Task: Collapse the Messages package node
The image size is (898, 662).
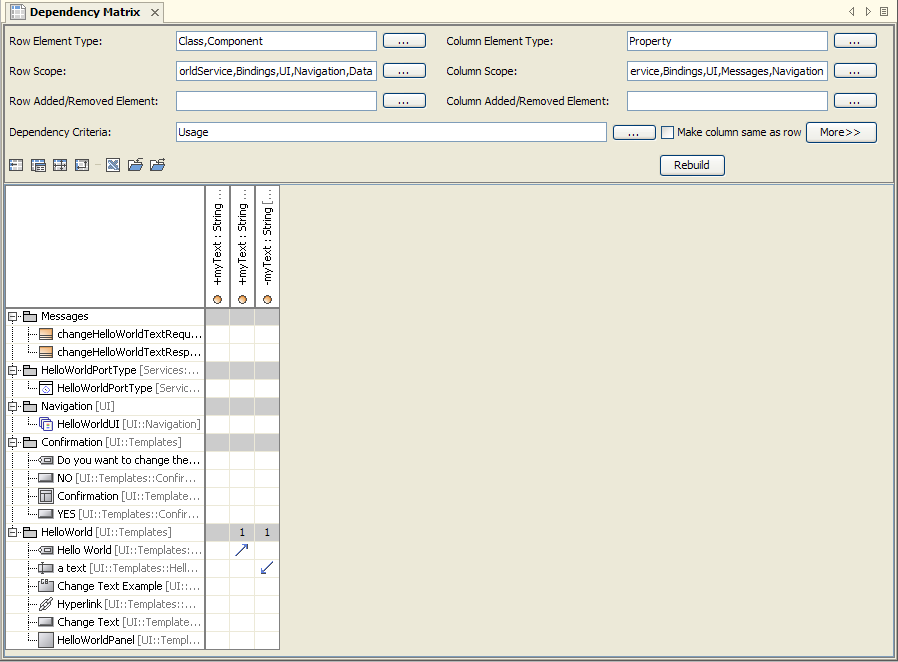Action: point(13,316)
